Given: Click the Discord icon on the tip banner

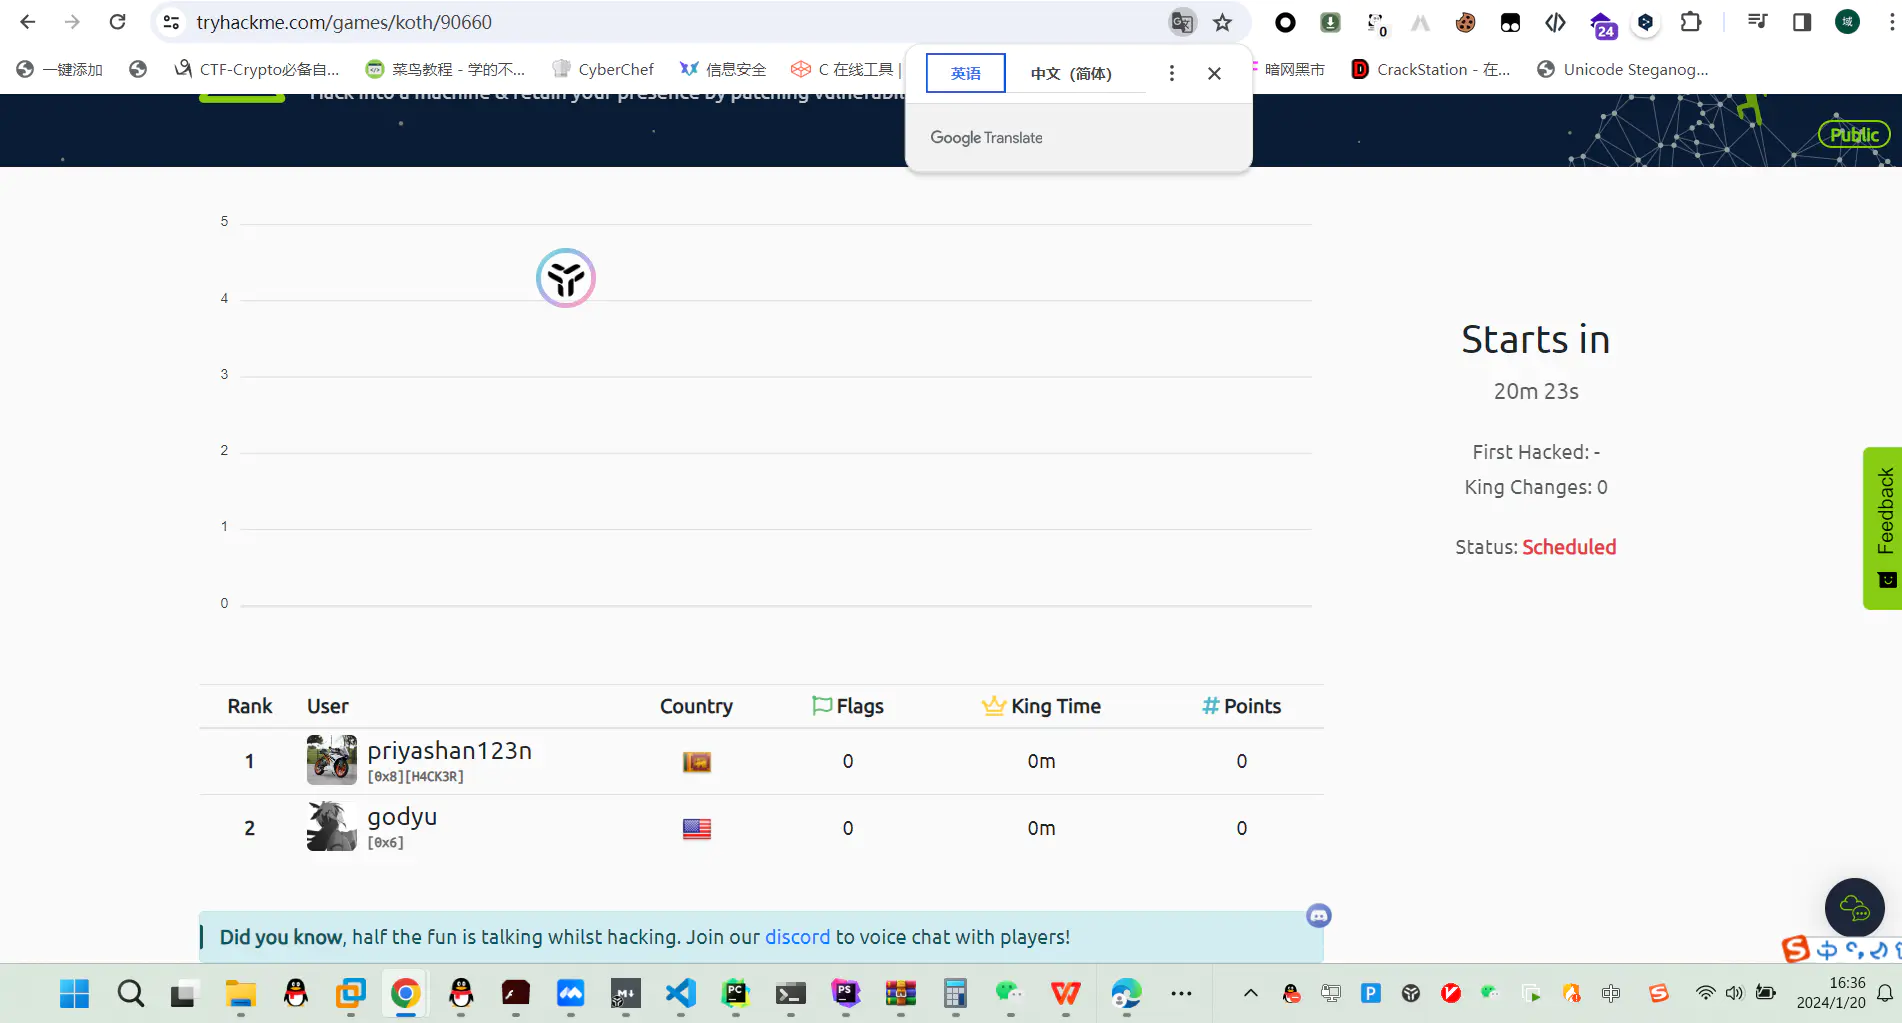Looking at the screenshot, I should [x=1318, y=915].
